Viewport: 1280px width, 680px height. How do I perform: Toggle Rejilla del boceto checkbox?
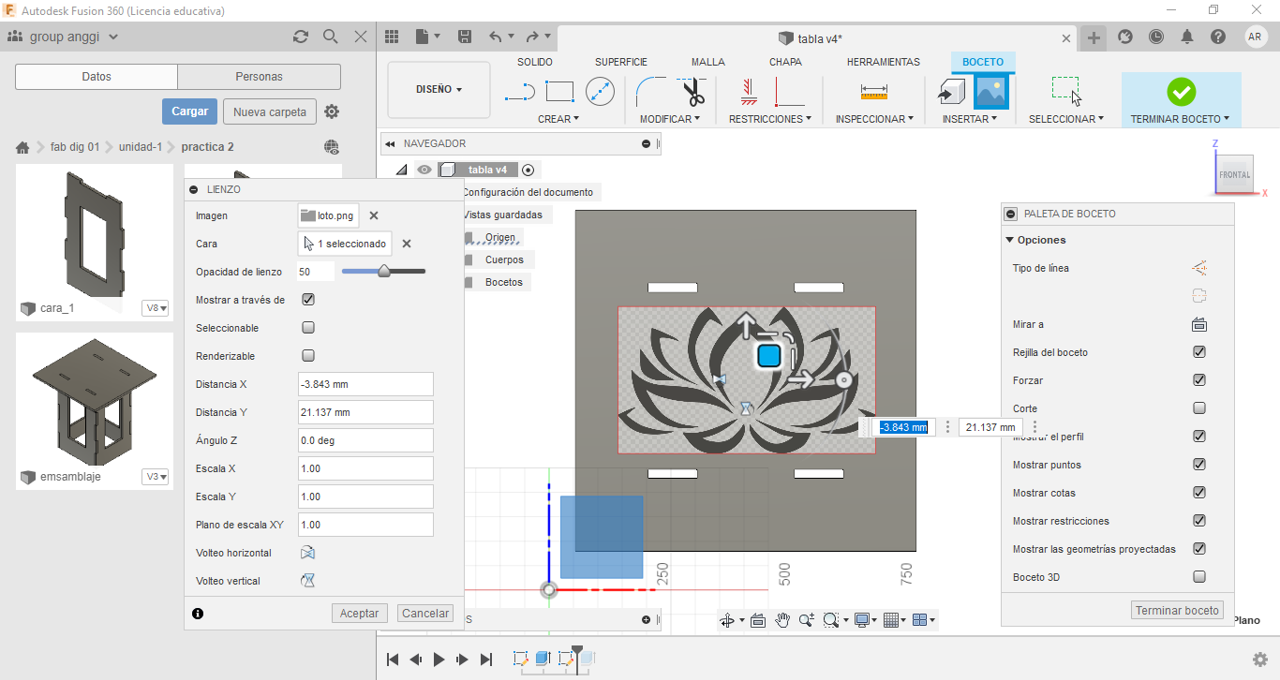pos(1199,352)
